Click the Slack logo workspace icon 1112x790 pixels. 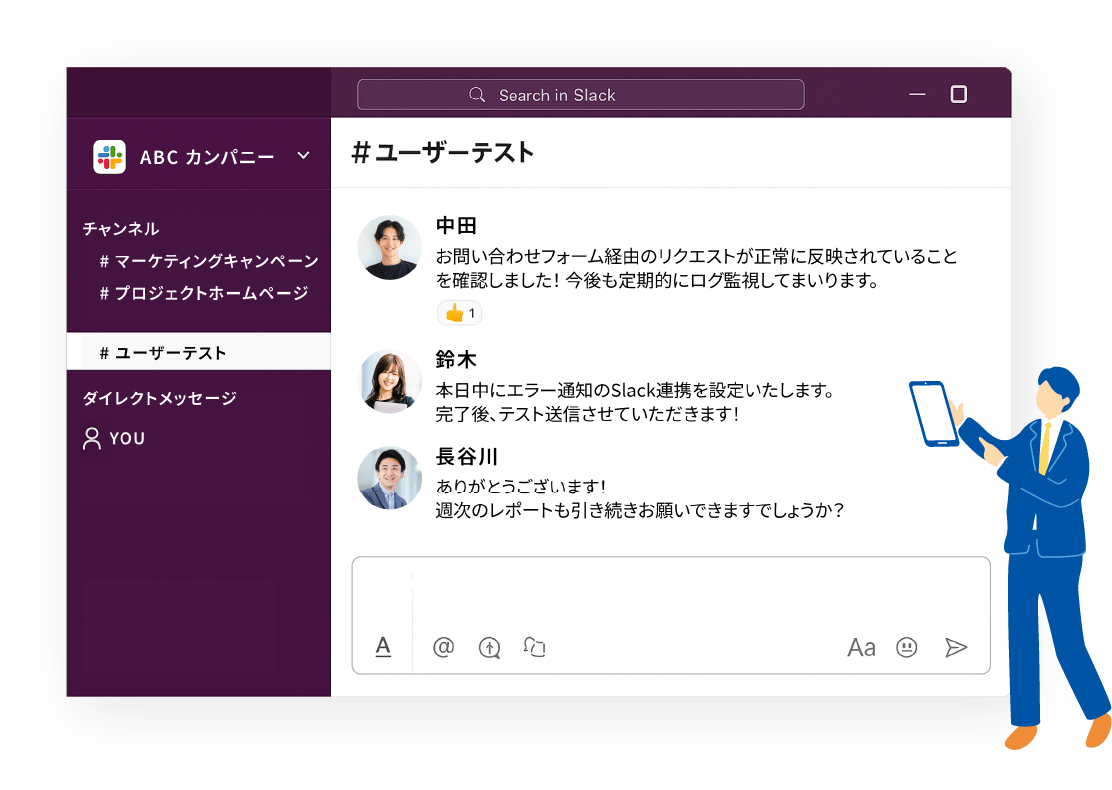109,157
